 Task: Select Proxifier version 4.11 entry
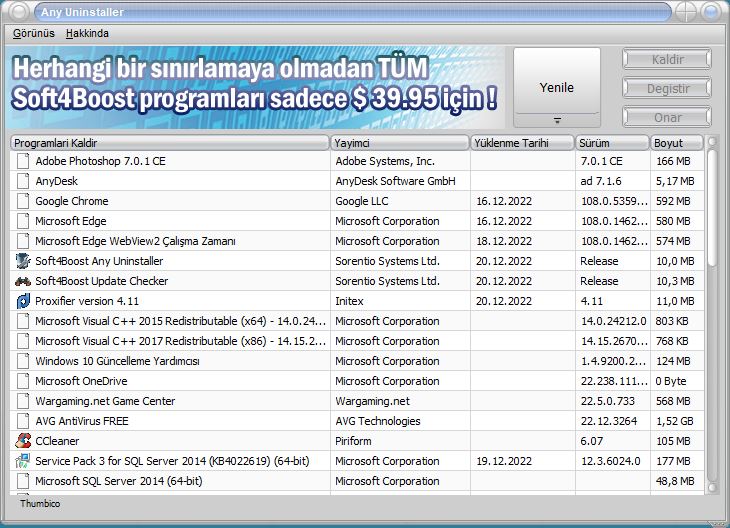point(87,301)
